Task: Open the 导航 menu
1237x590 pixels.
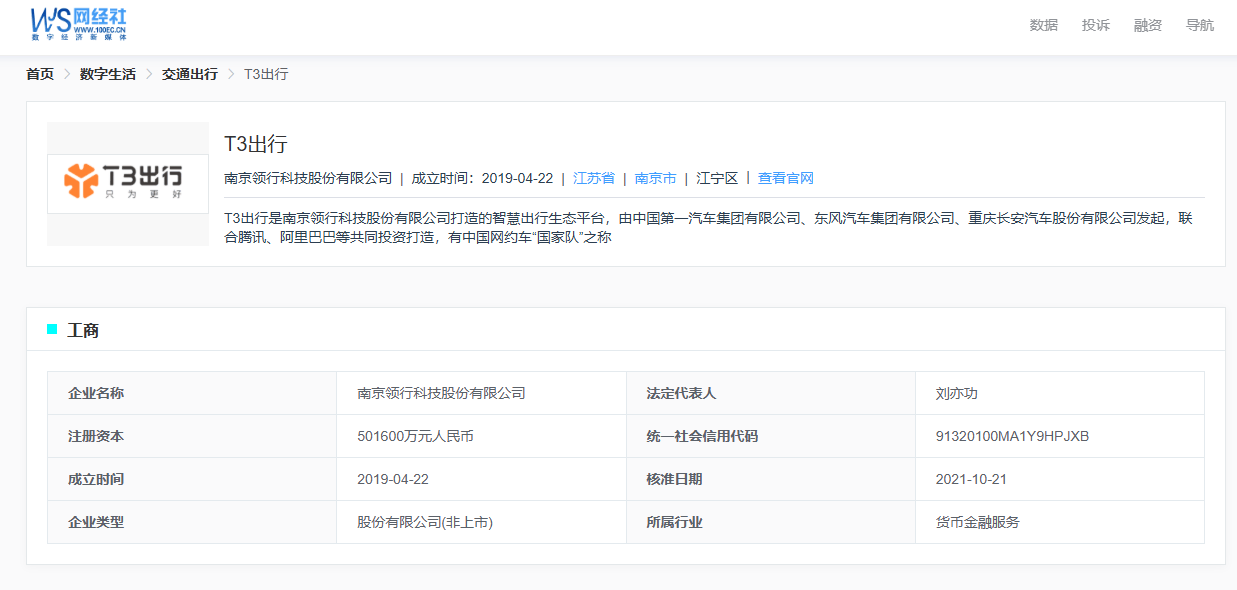Action: pos(1200,25)
